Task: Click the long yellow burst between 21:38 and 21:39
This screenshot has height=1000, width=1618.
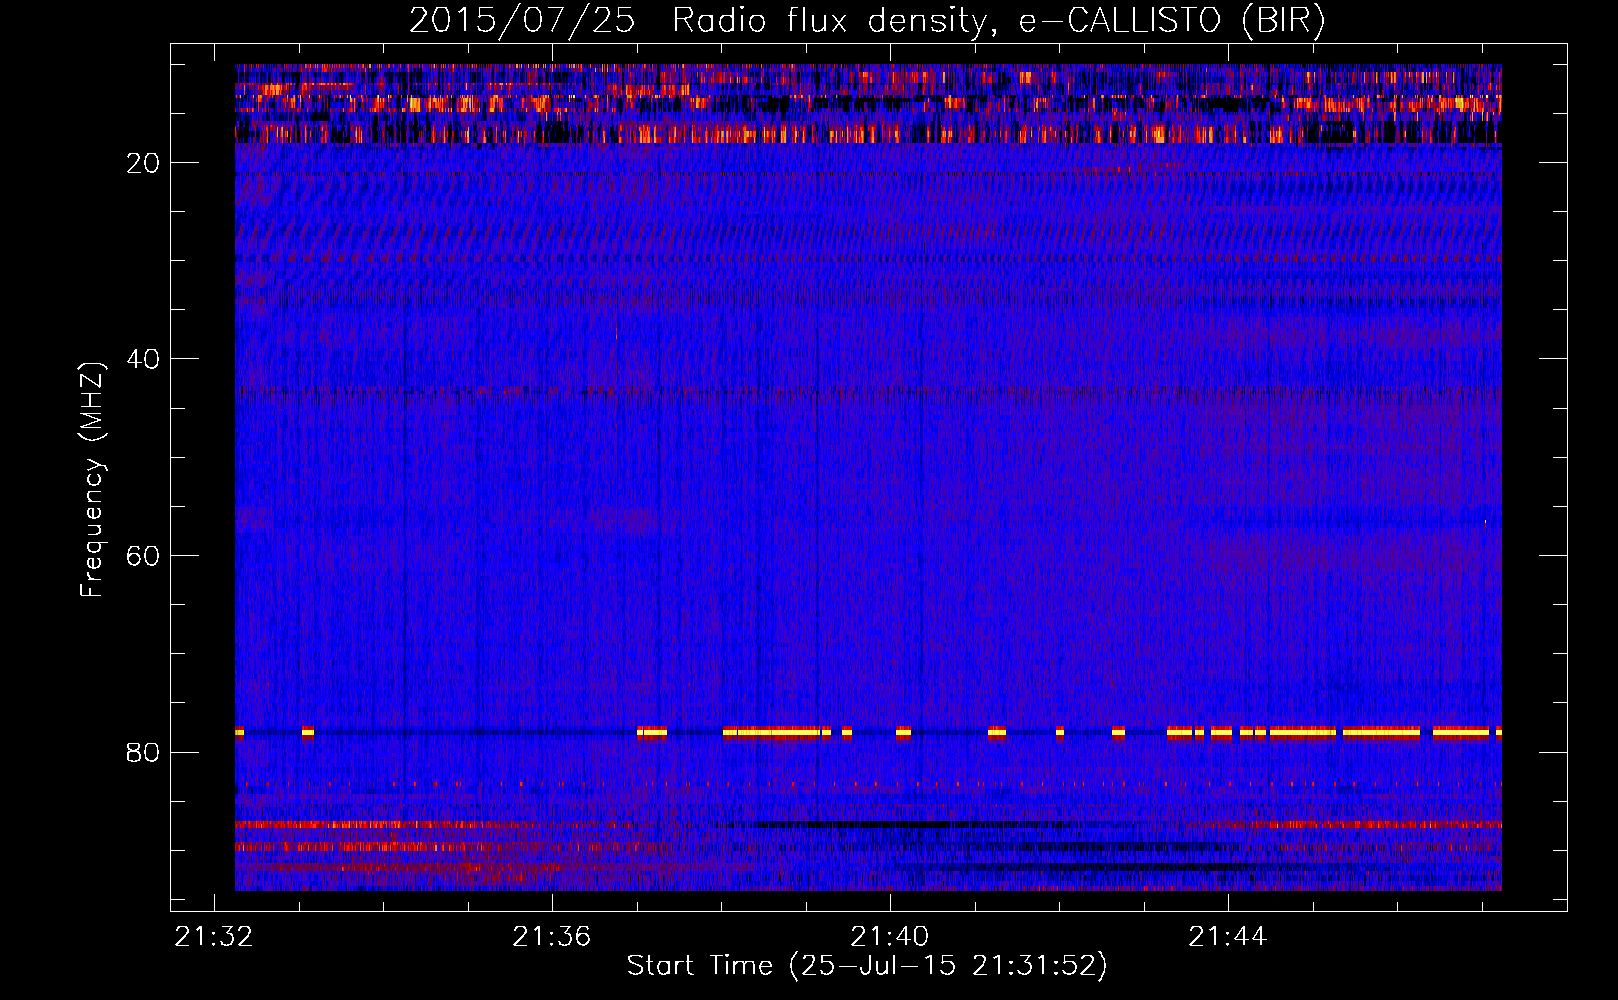Action: [x=777, y=732]
